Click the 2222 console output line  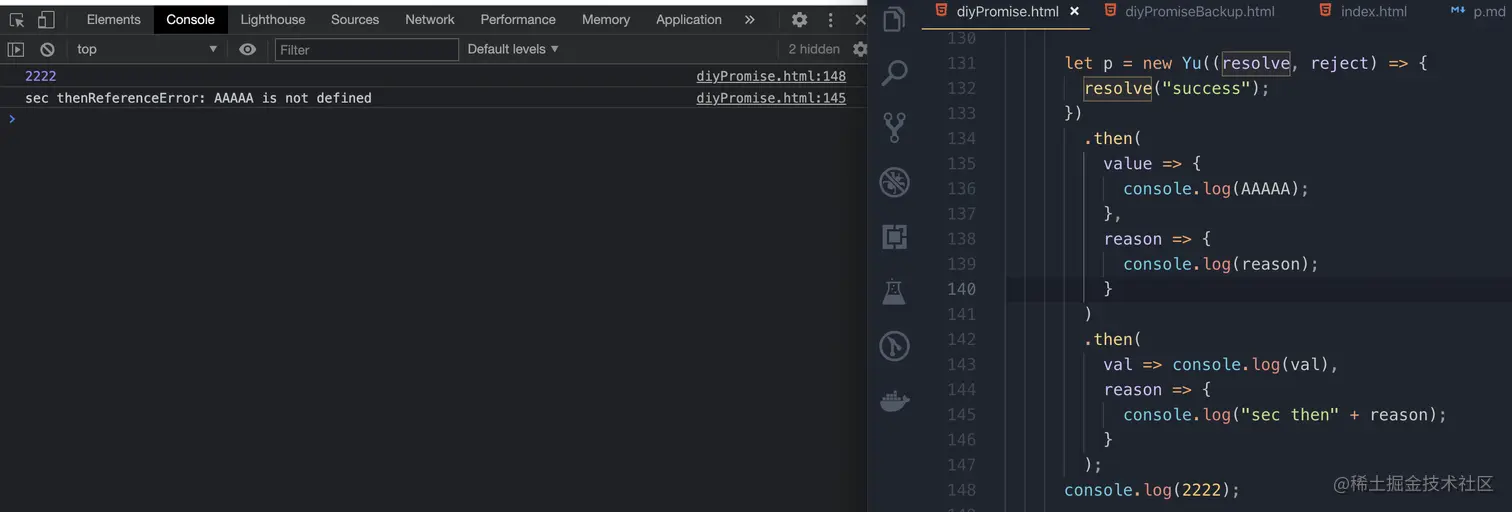(433, 76)
